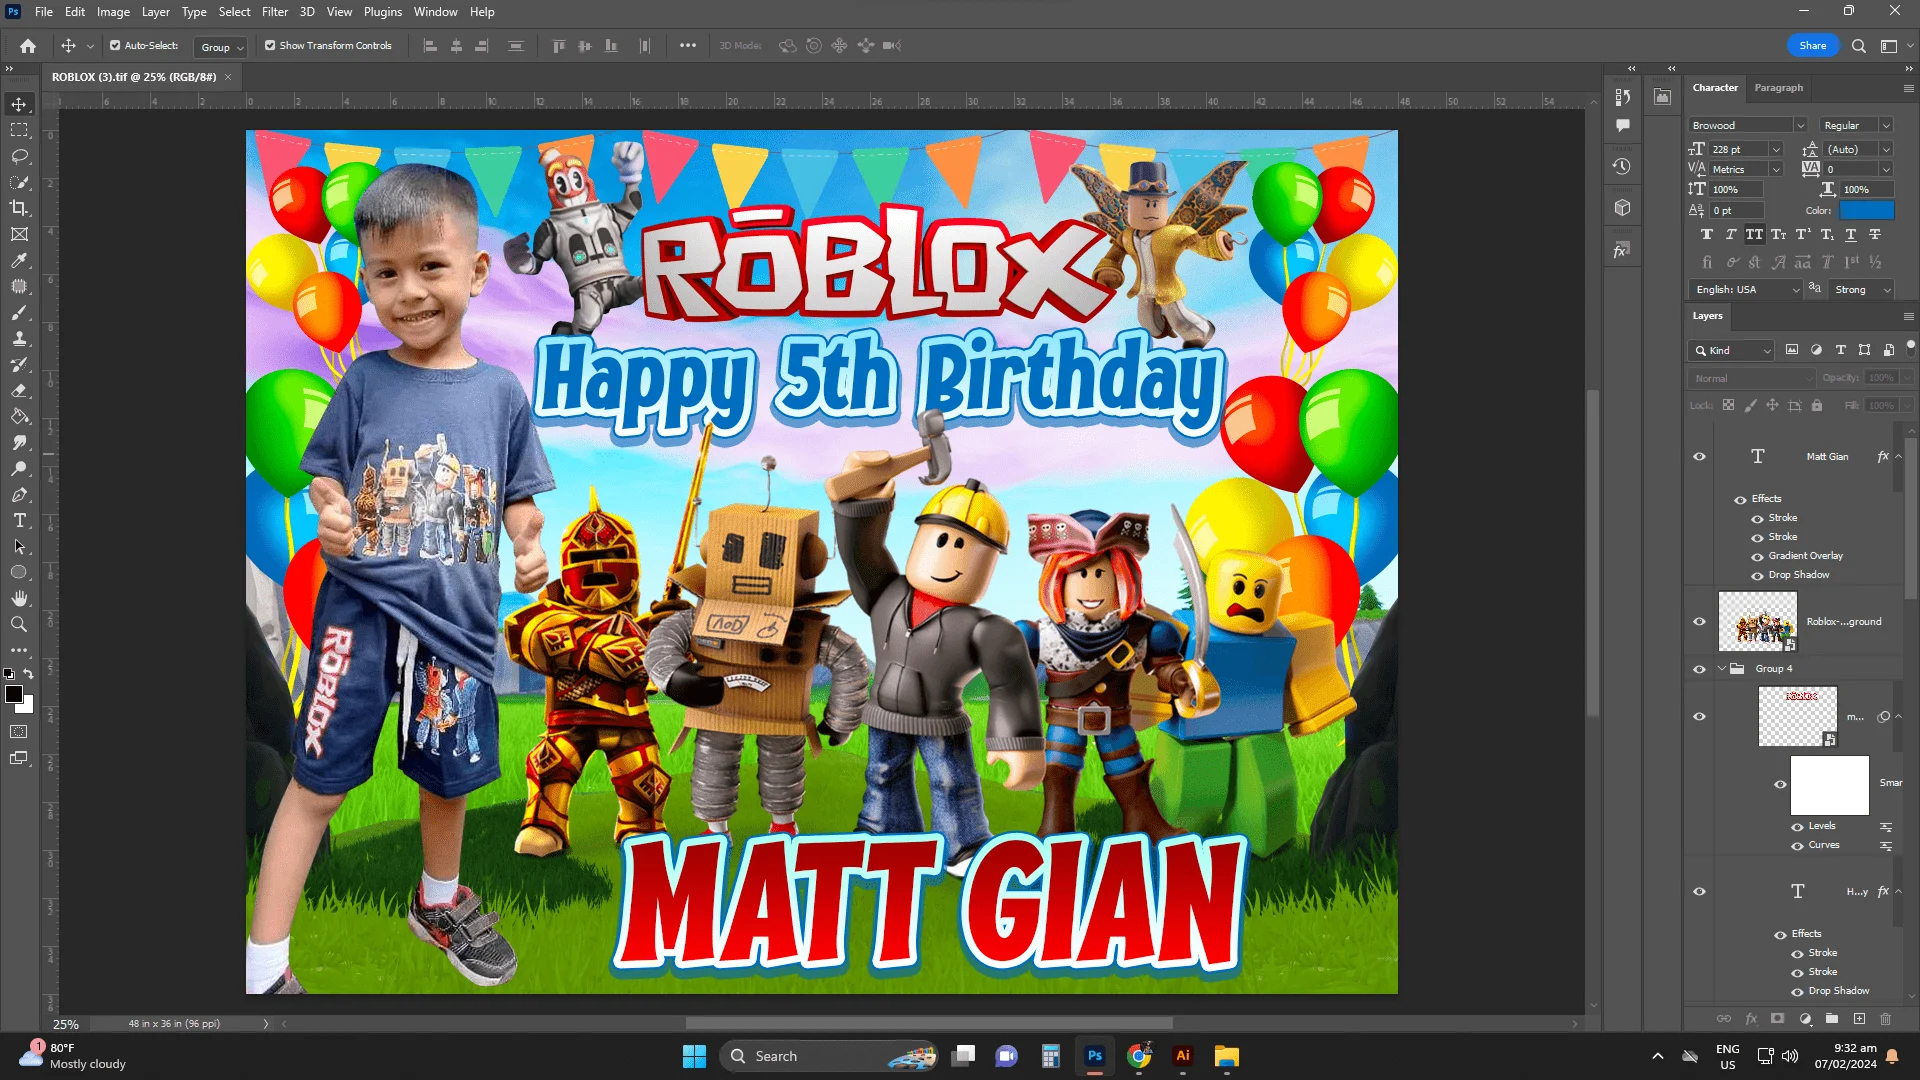Open Illustrator from the taskbar
This screenshot has width=1920, height=1080.
(1183, 1056)
